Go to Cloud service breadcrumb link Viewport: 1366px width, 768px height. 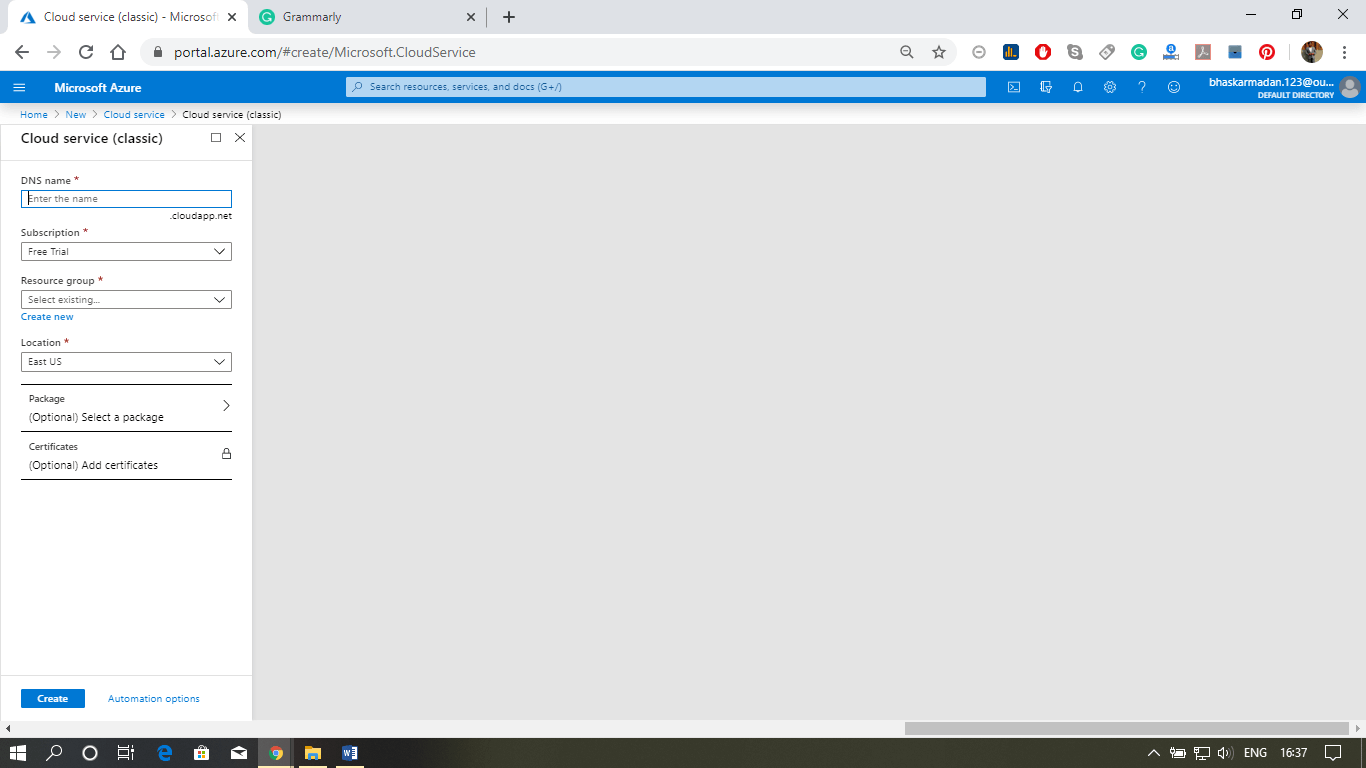134,115
